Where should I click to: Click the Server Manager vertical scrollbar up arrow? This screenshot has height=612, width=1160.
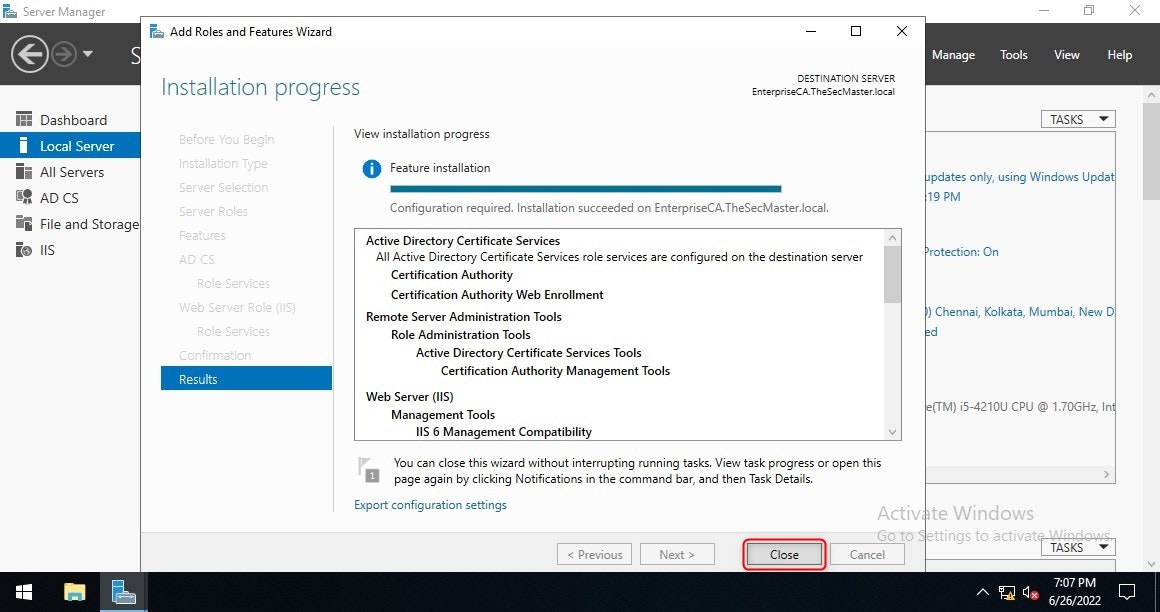tap(1152, 95)
